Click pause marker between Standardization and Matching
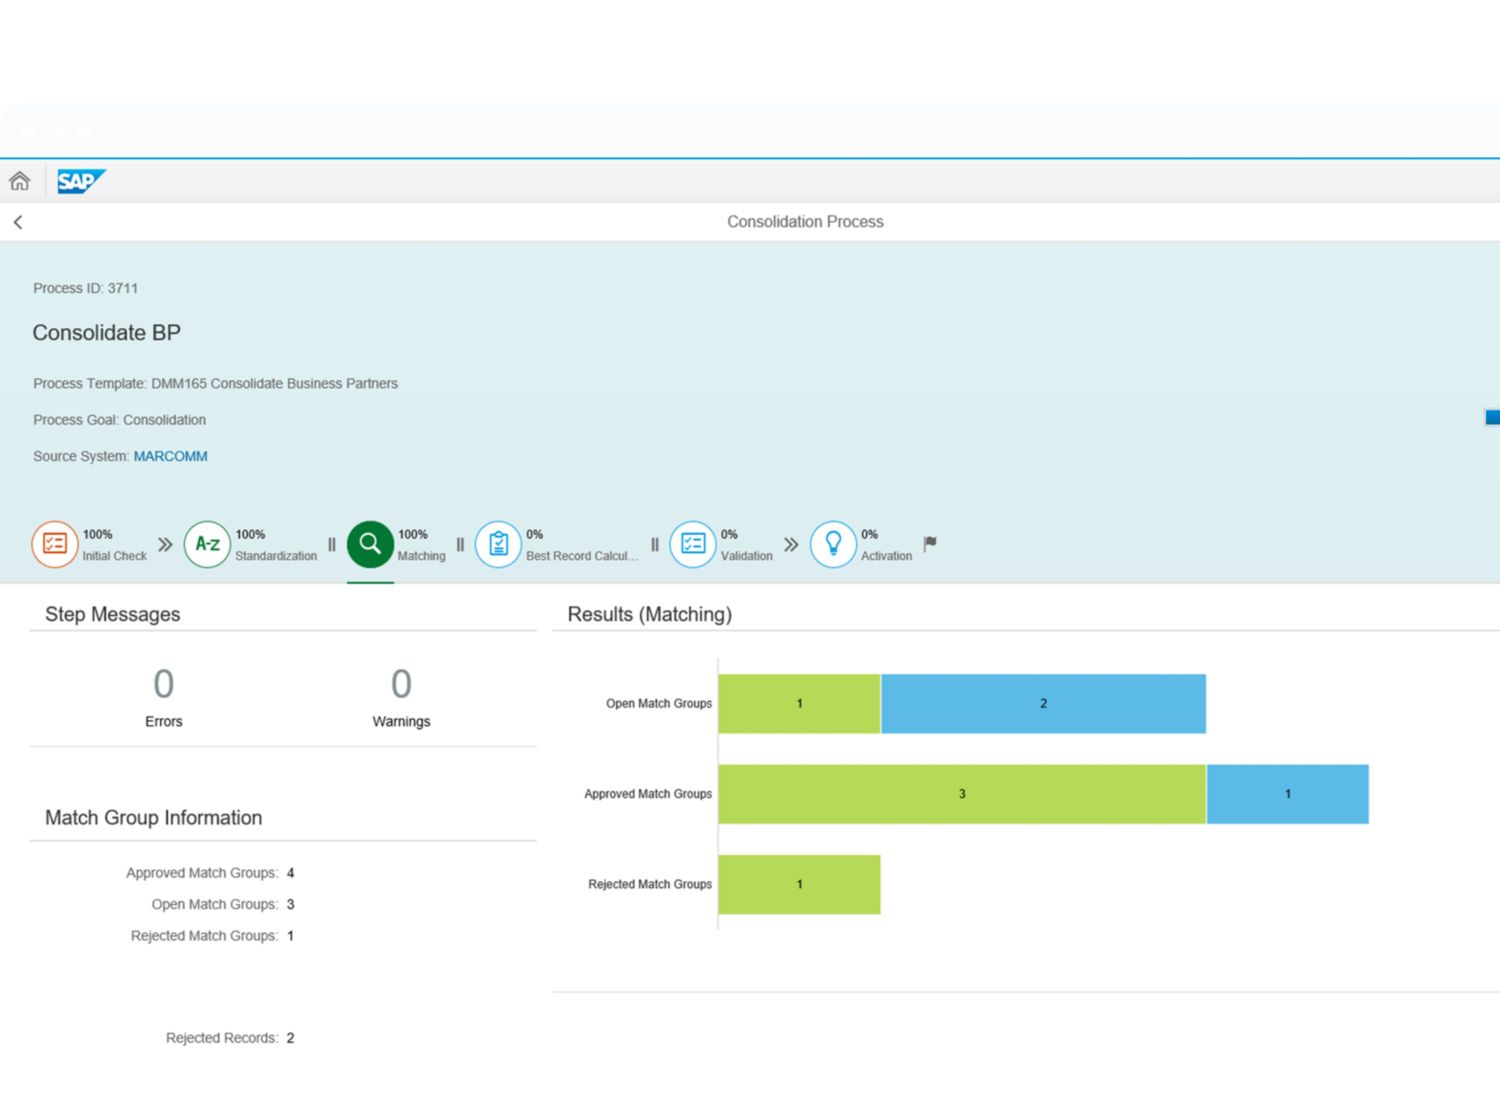Image resolution: width=1500 pixels, height=1100 pixels. (332, 545)
